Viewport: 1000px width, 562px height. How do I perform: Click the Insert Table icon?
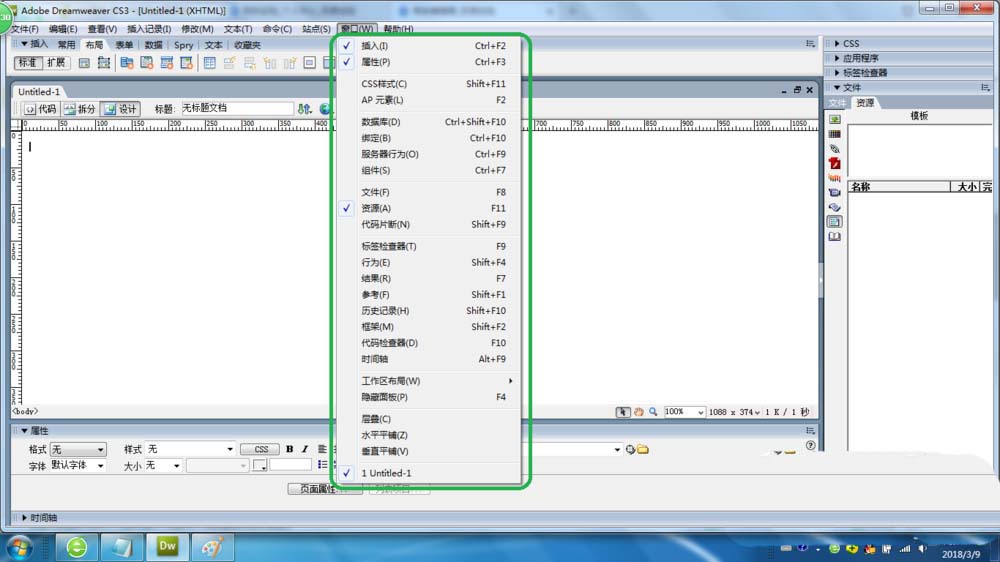coord(209,63)
